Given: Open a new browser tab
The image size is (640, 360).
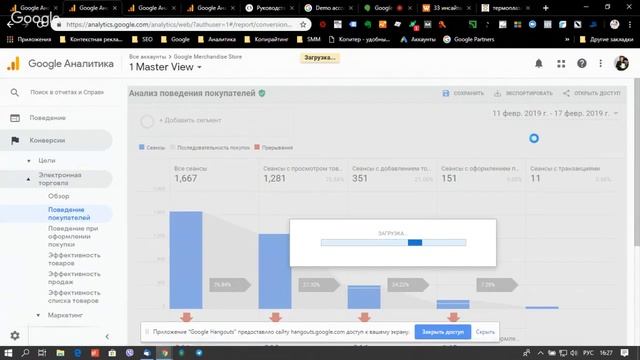Looking at the screenshot, I should click(x=546, y=8).
